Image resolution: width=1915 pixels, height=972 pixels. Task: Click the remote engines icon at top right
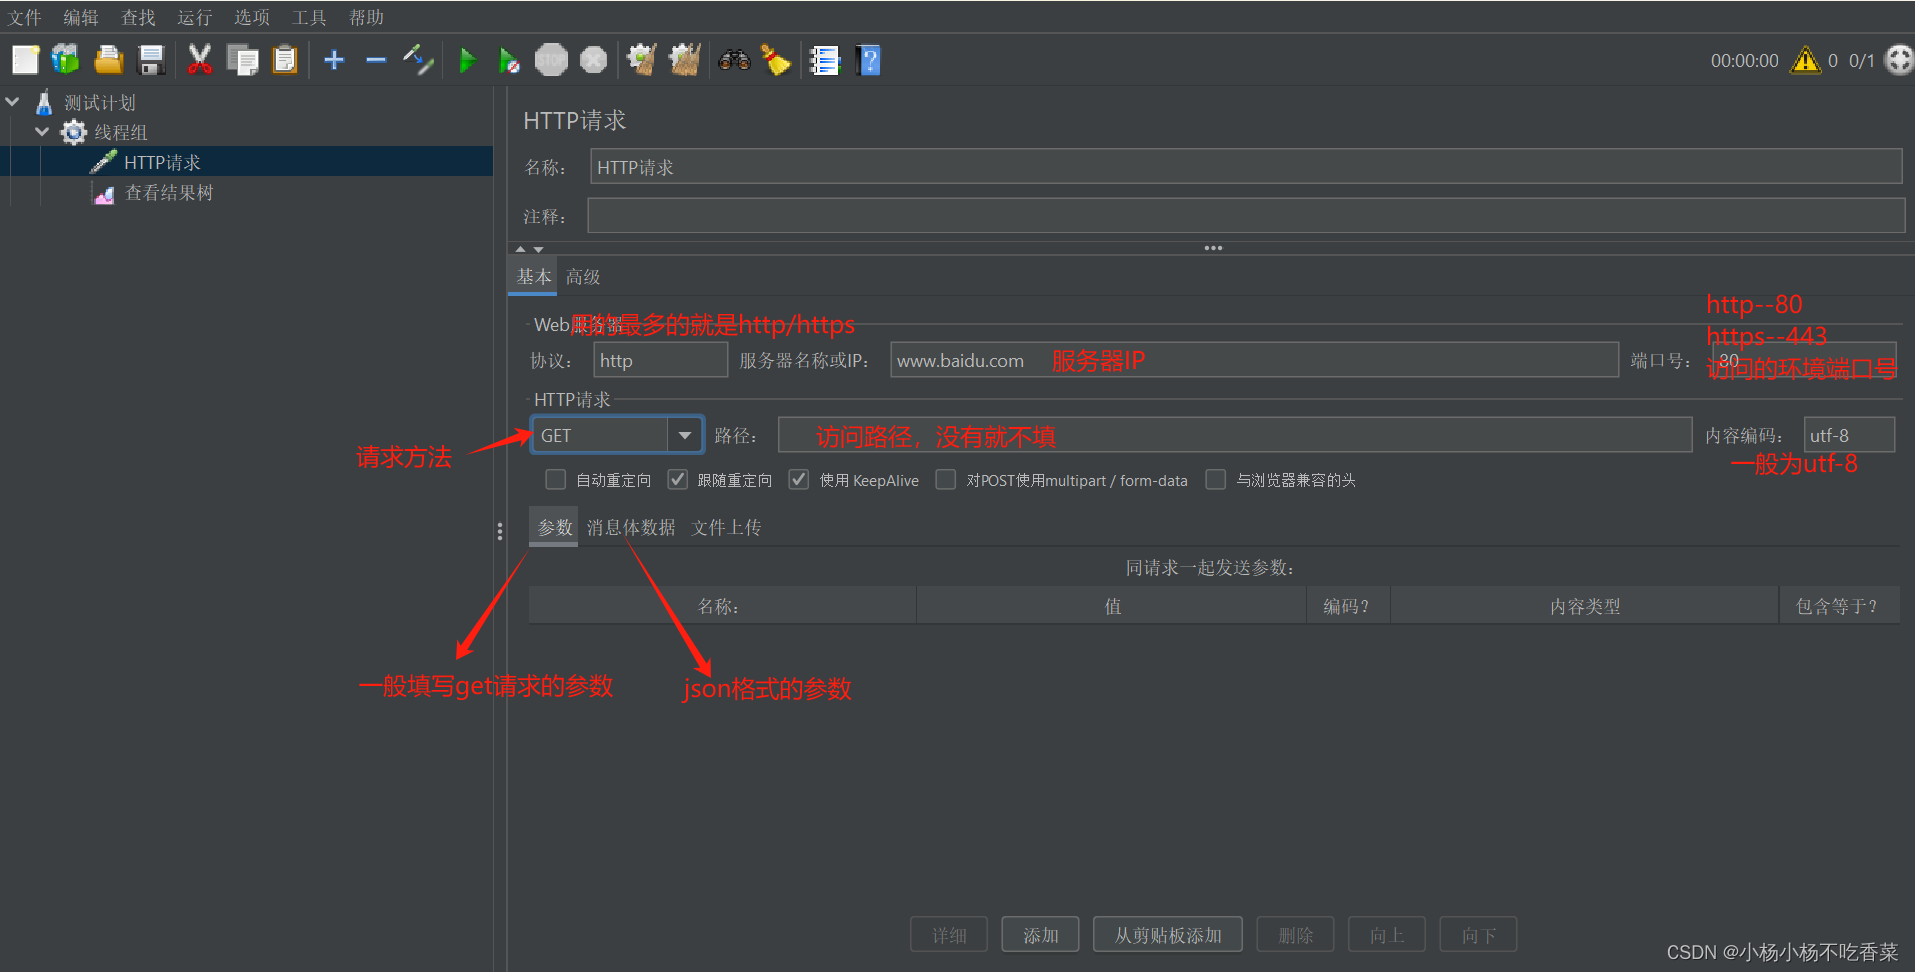click(x=1898, y=60)
